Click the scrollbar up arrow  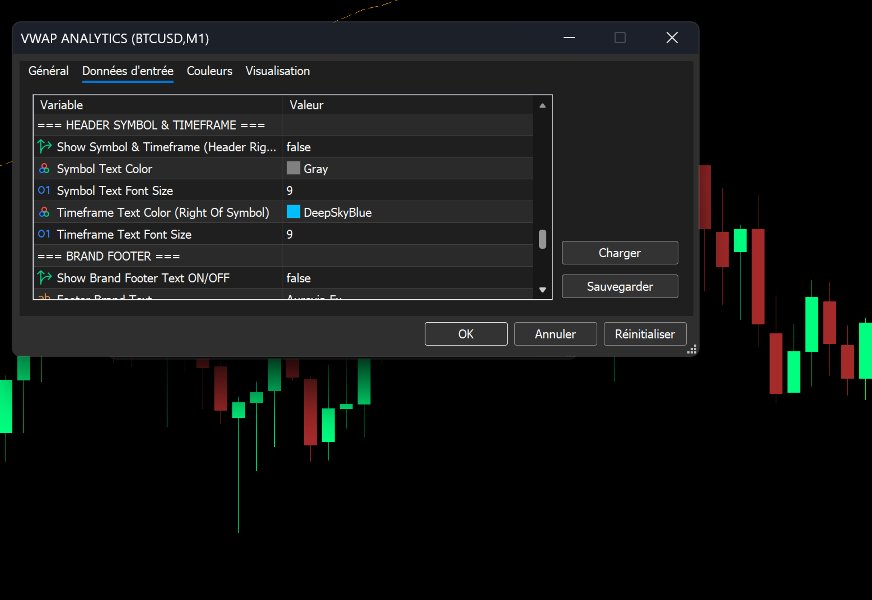click(542, 106)
